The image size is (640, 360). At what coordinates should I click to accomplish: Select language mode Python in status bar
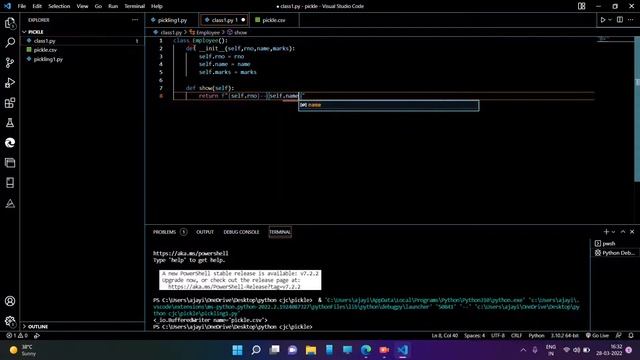tap(536, 336)
